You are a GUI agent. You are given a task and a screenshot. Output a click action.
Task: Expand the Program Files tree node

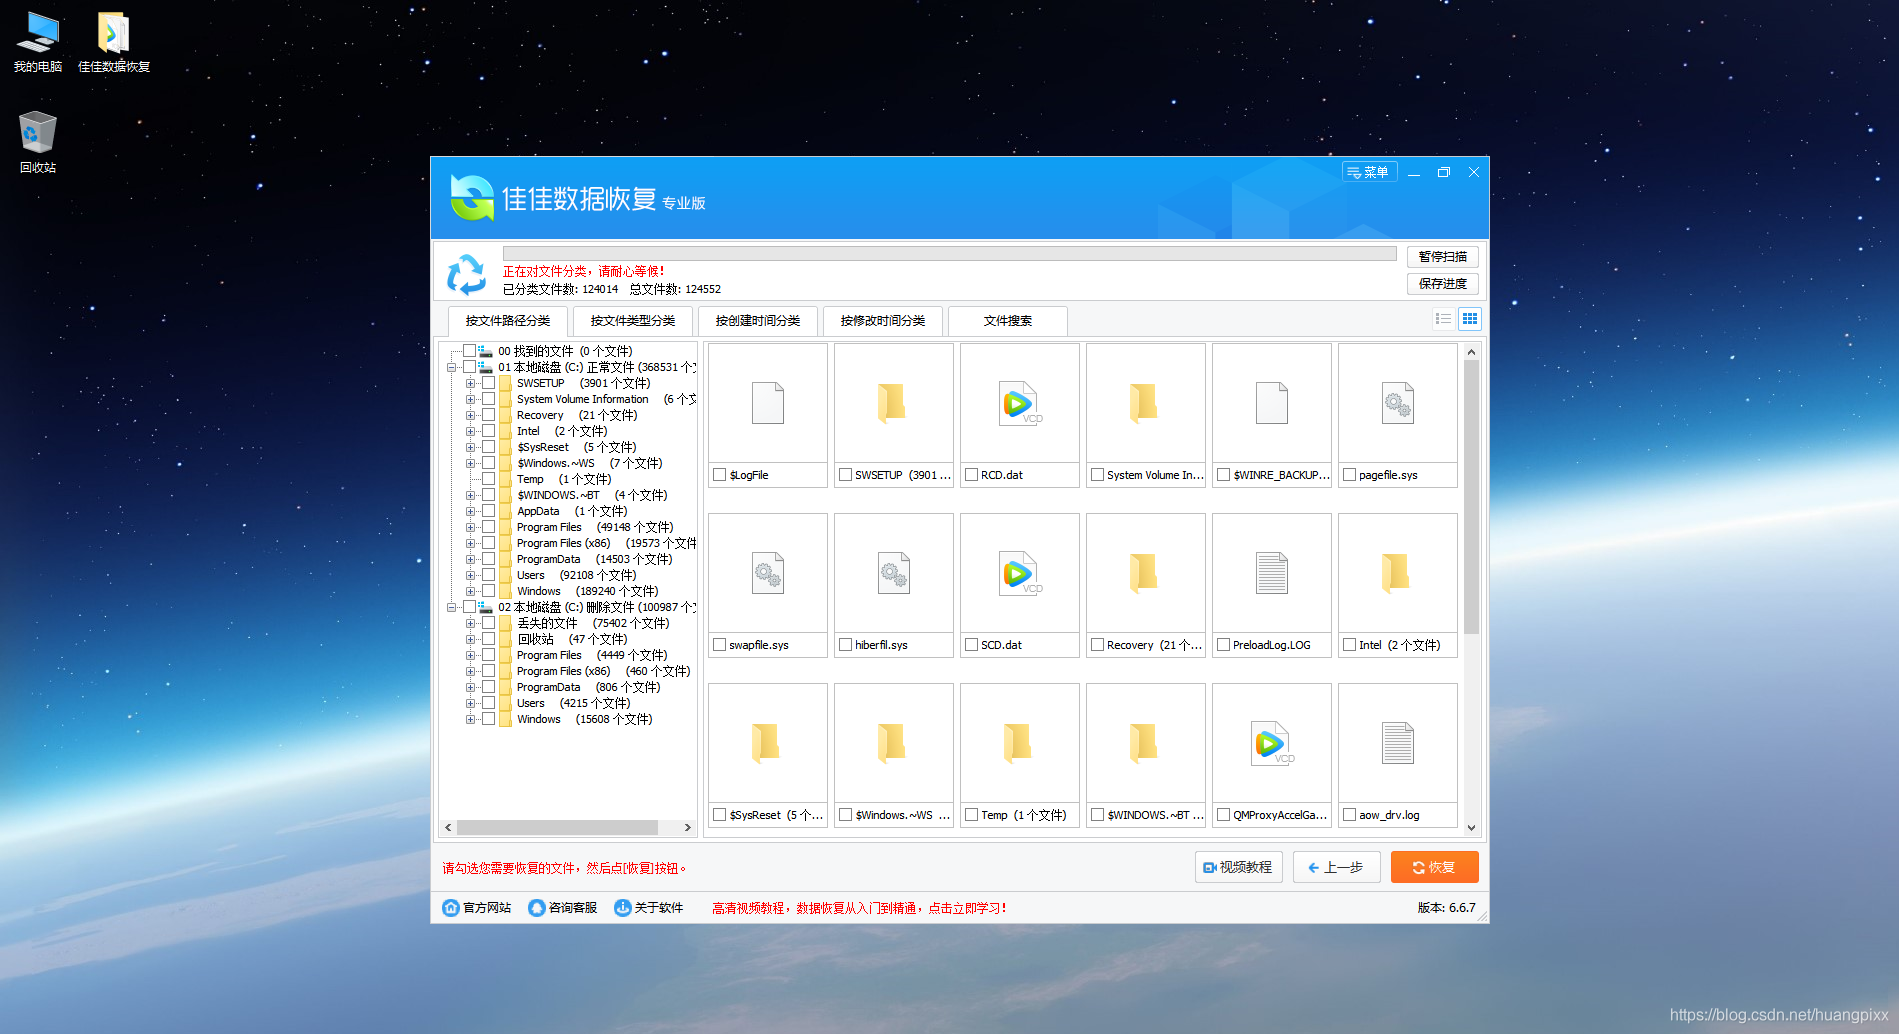click(472, 527)
